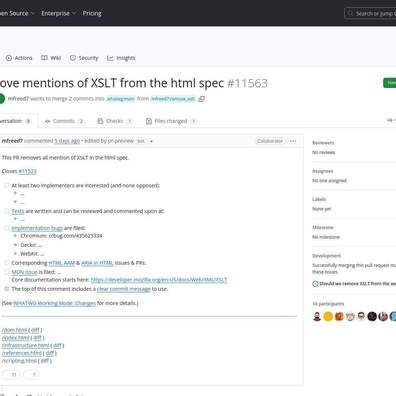Open the /infrastructure.html preview link
Viewport: 396px width, 396px height.
coord(25,346)
